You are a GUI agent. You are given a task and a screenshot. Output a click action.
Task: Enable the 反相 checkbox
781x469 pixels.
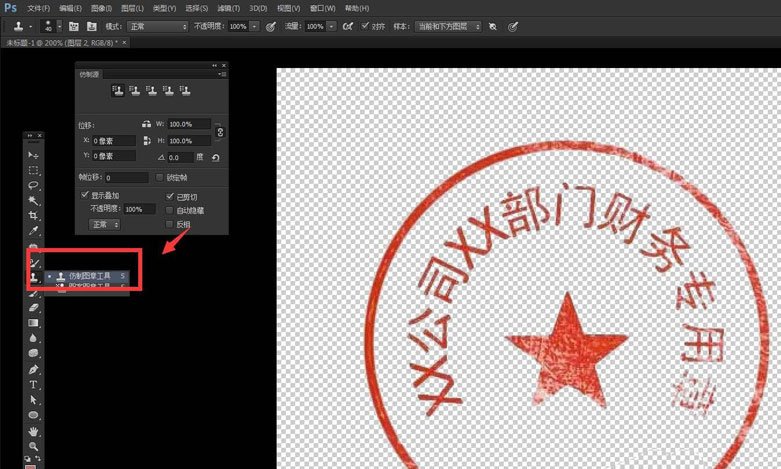(169, 224)
